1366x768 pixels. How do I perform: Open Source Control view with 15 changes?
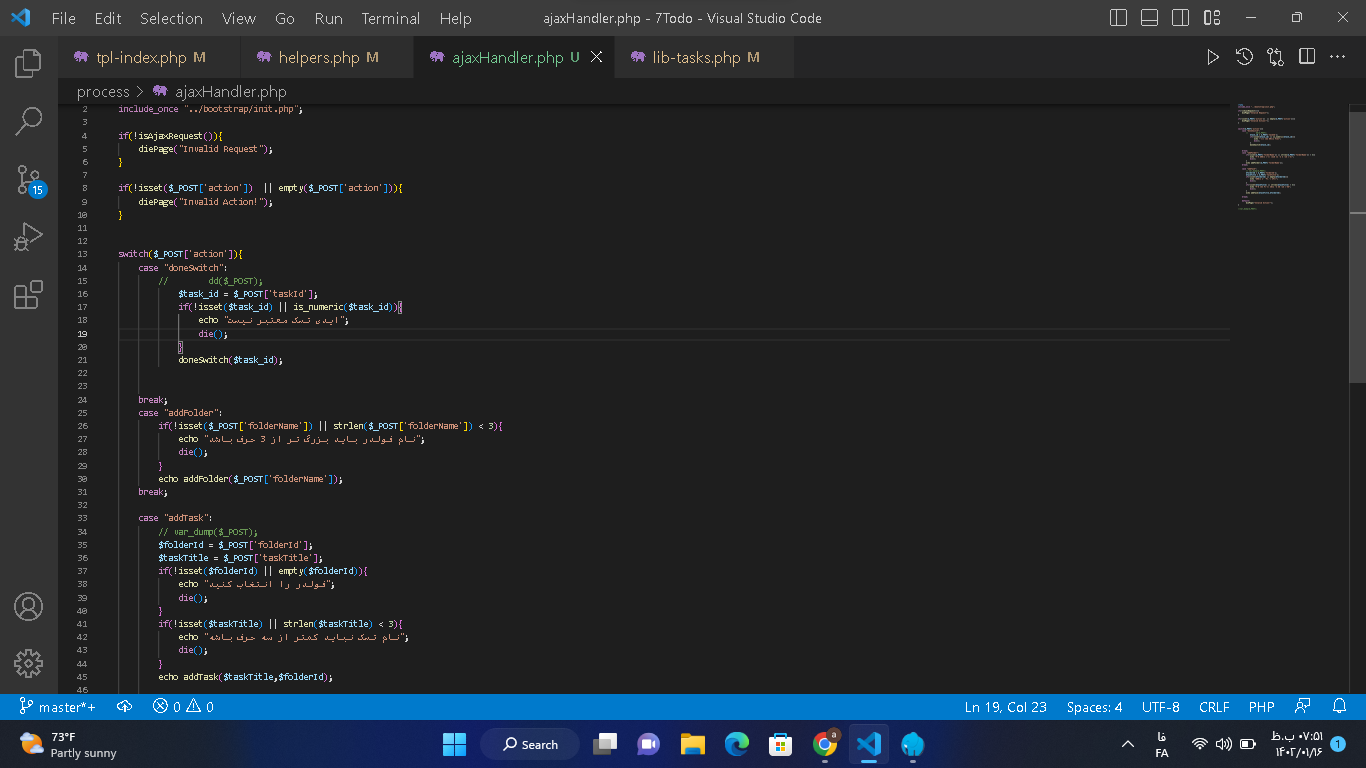click(x=28, y=180)
